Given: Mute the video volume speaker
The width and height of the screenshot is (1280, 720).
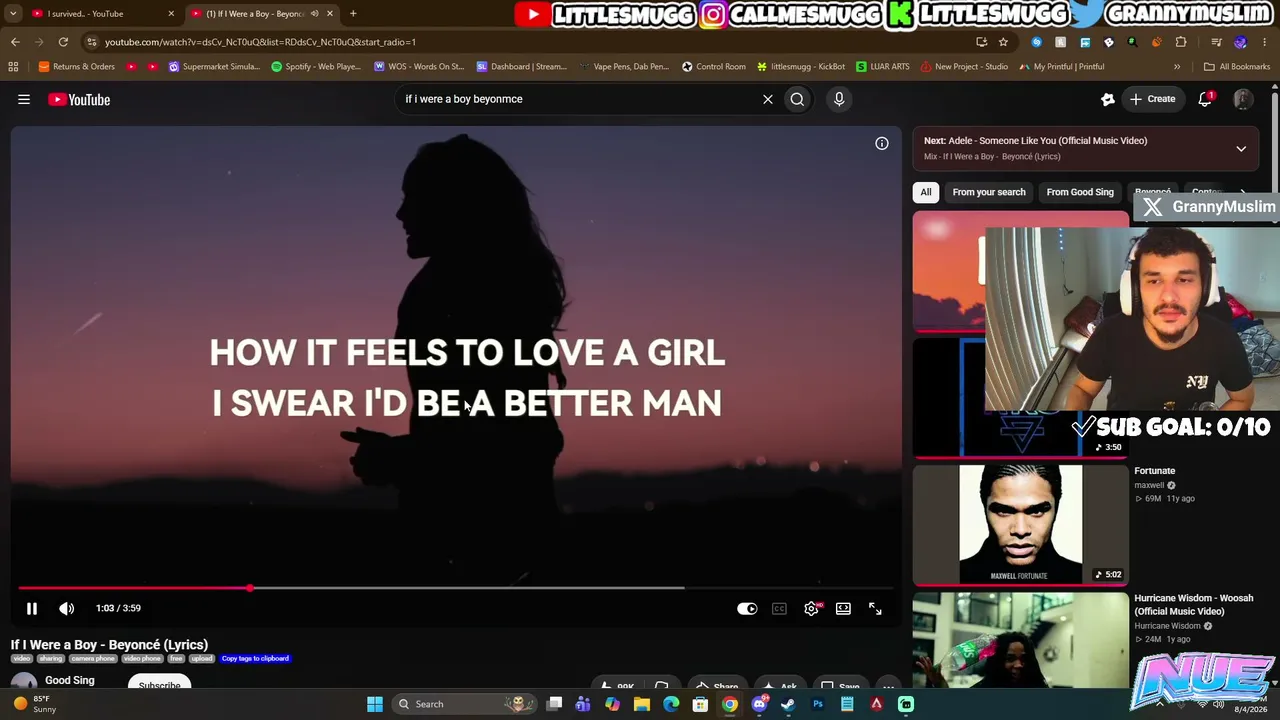Looking at the screenshot, I should pyautogui.click(x=66, y=608).
